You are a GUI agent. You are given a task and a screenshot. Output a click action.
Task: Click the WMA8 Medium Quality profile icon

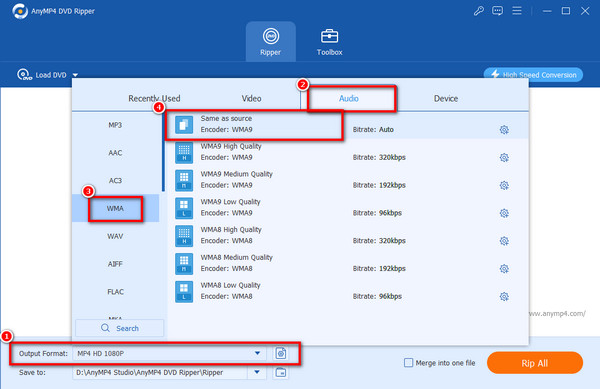click(x=184, y=264)
